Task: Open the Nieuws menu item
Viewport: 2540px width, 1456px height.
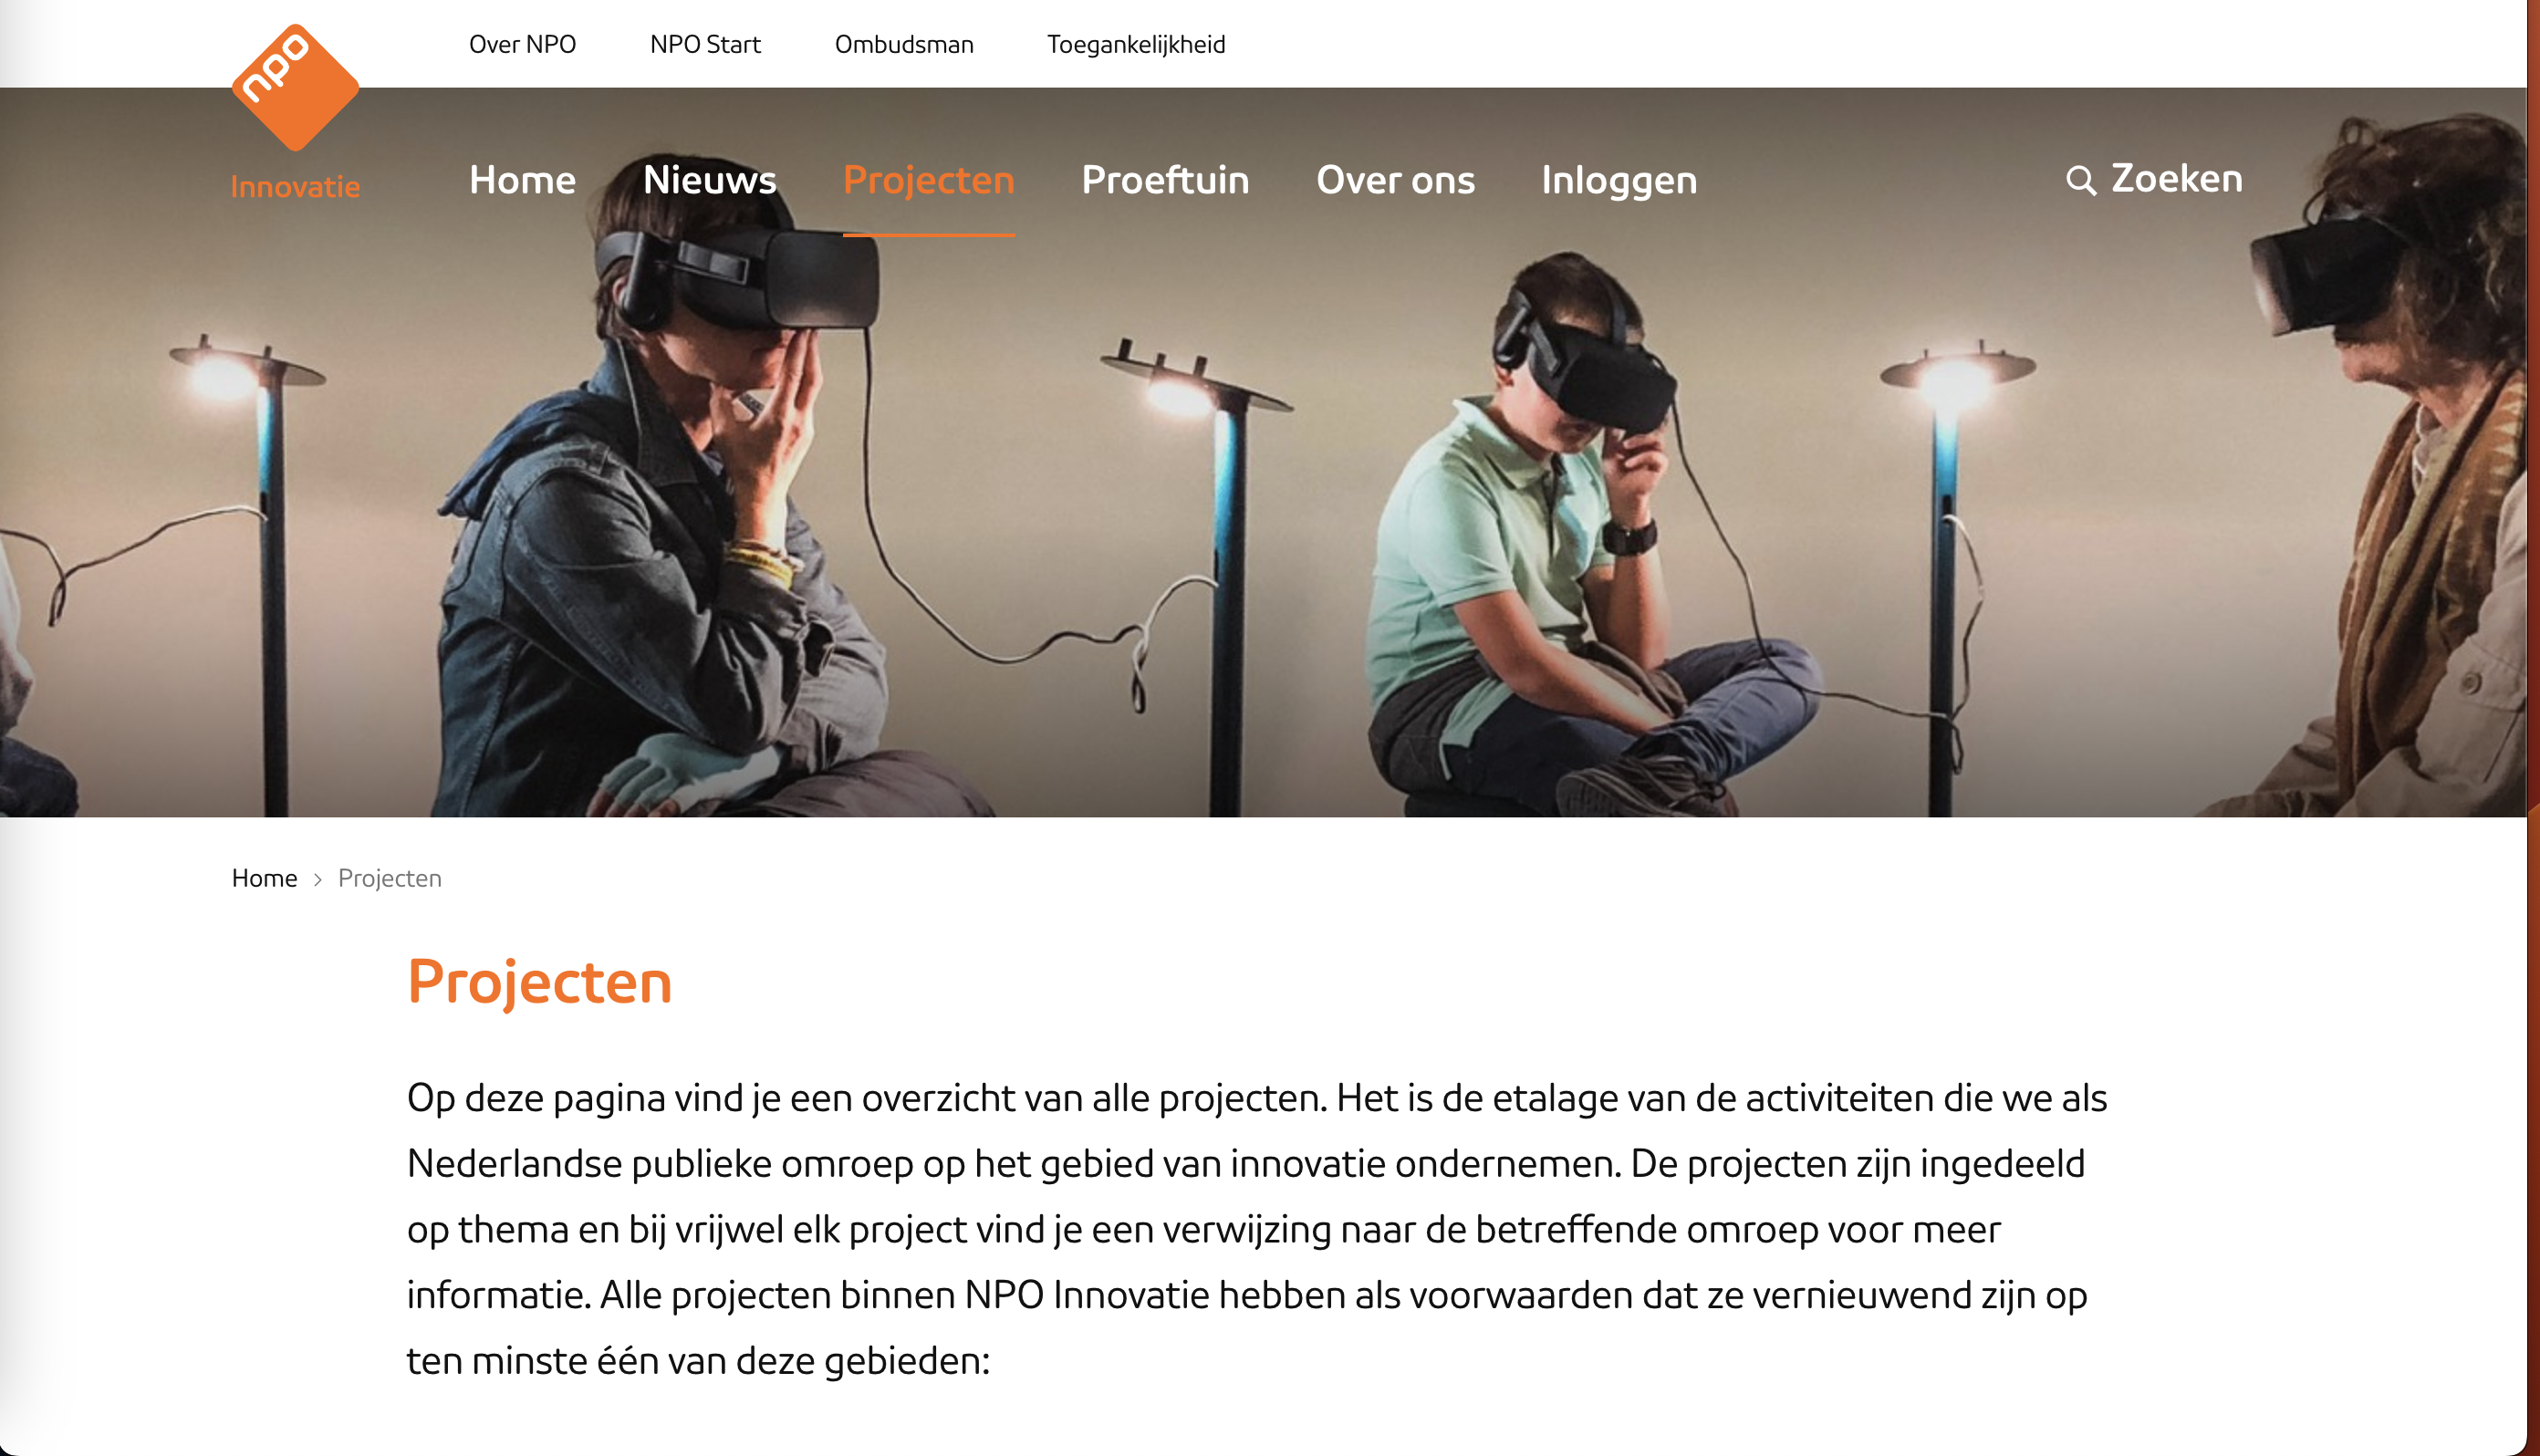Action: point(709,180)
